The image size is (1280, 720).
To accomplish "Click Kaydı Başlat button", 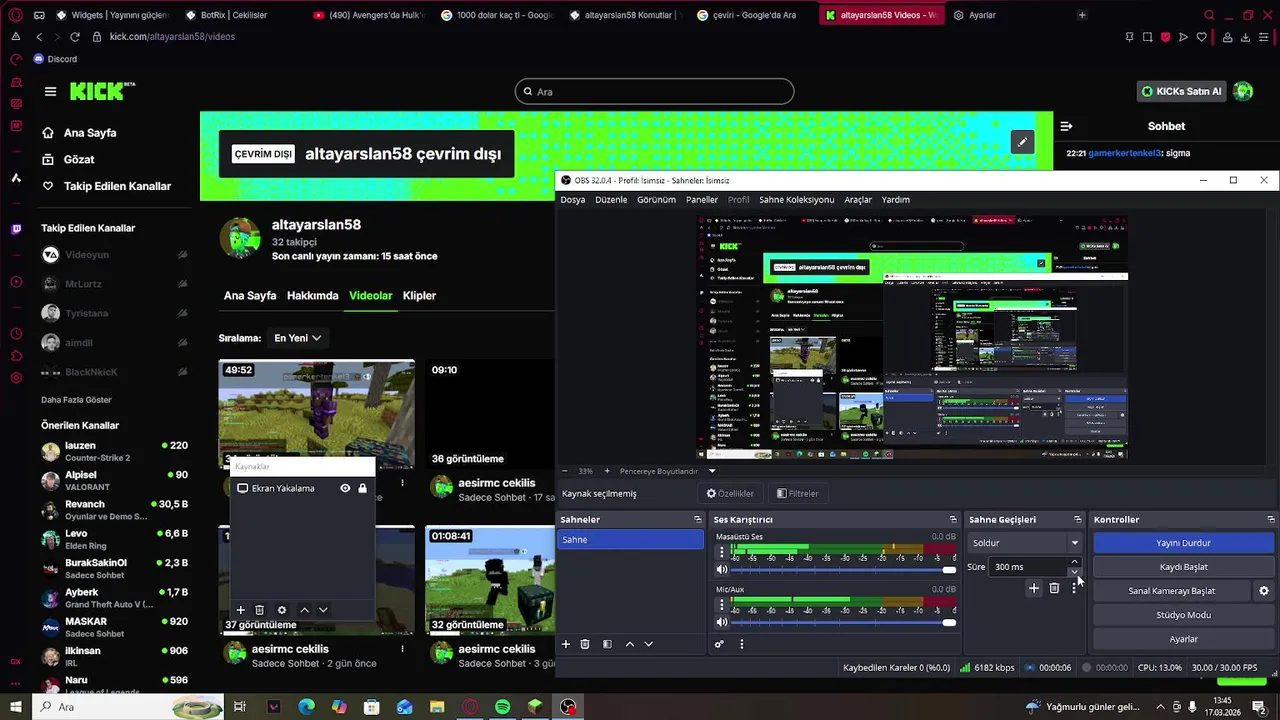I will point(1184,567).
